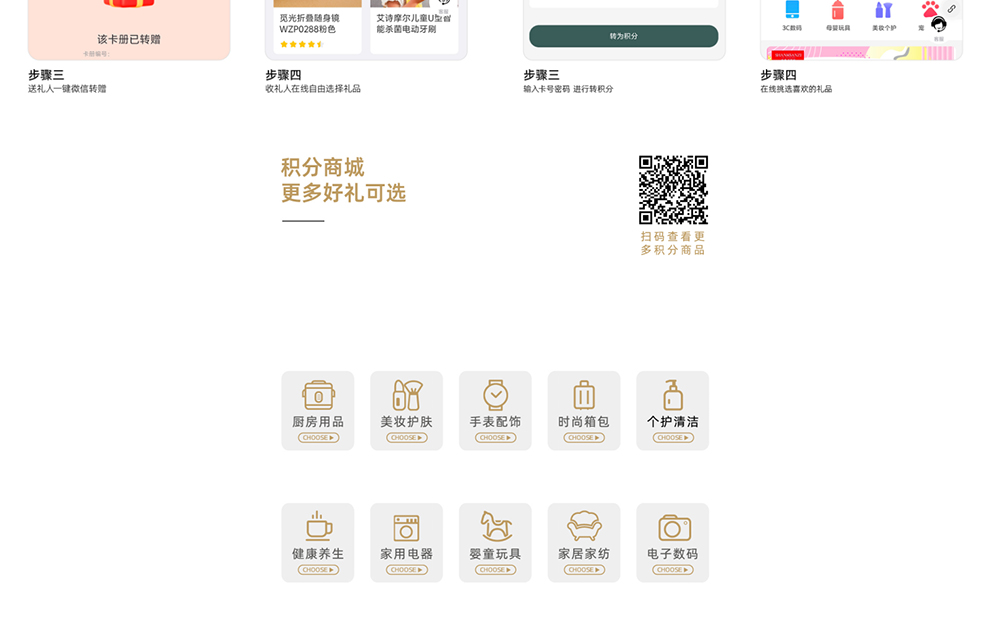Select the lipstick and brush 美妆护肤 icon
990x618 pixels.
click(x=406, y=395)
